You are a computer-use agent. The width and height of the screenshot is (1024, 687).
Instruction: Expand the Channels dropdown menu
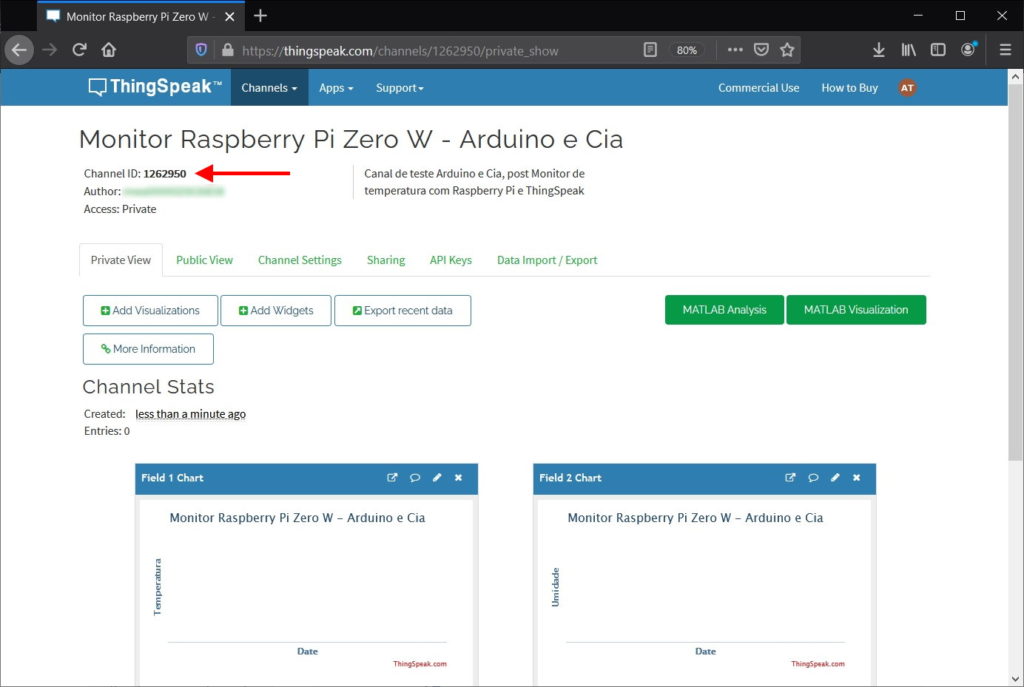[x=269, y=88]
